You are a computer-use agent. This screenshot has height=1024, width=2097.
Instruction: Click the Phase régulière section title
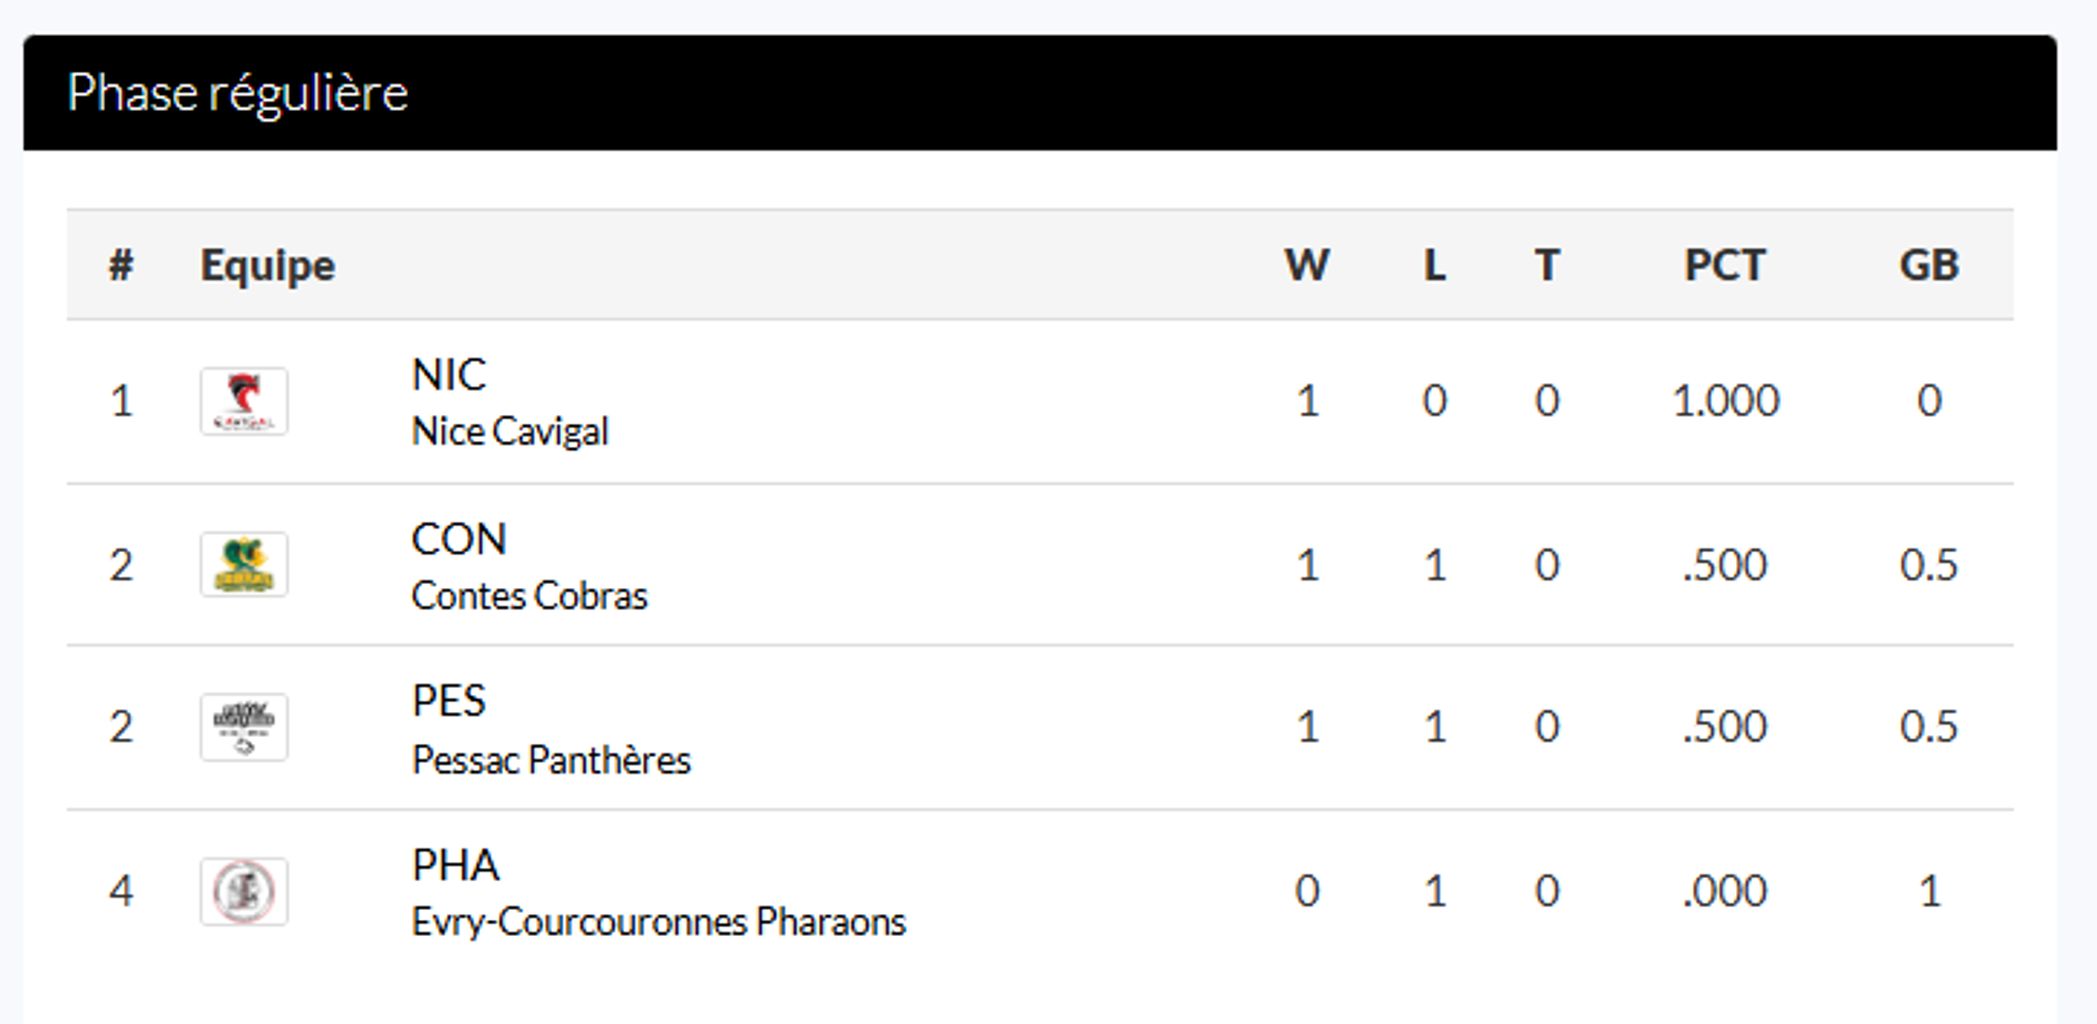pyautogui.click(x=238, y=93)
